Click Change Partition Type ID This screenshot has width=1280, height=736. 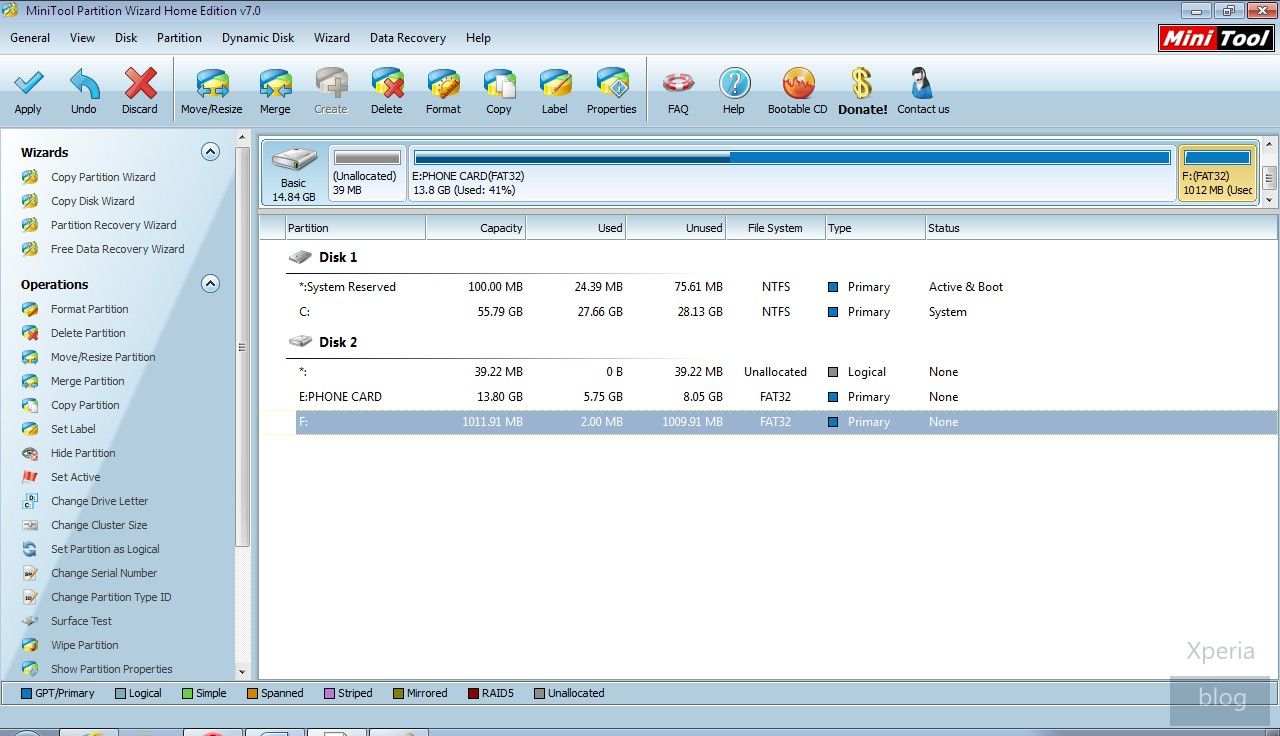pos(111,597)
